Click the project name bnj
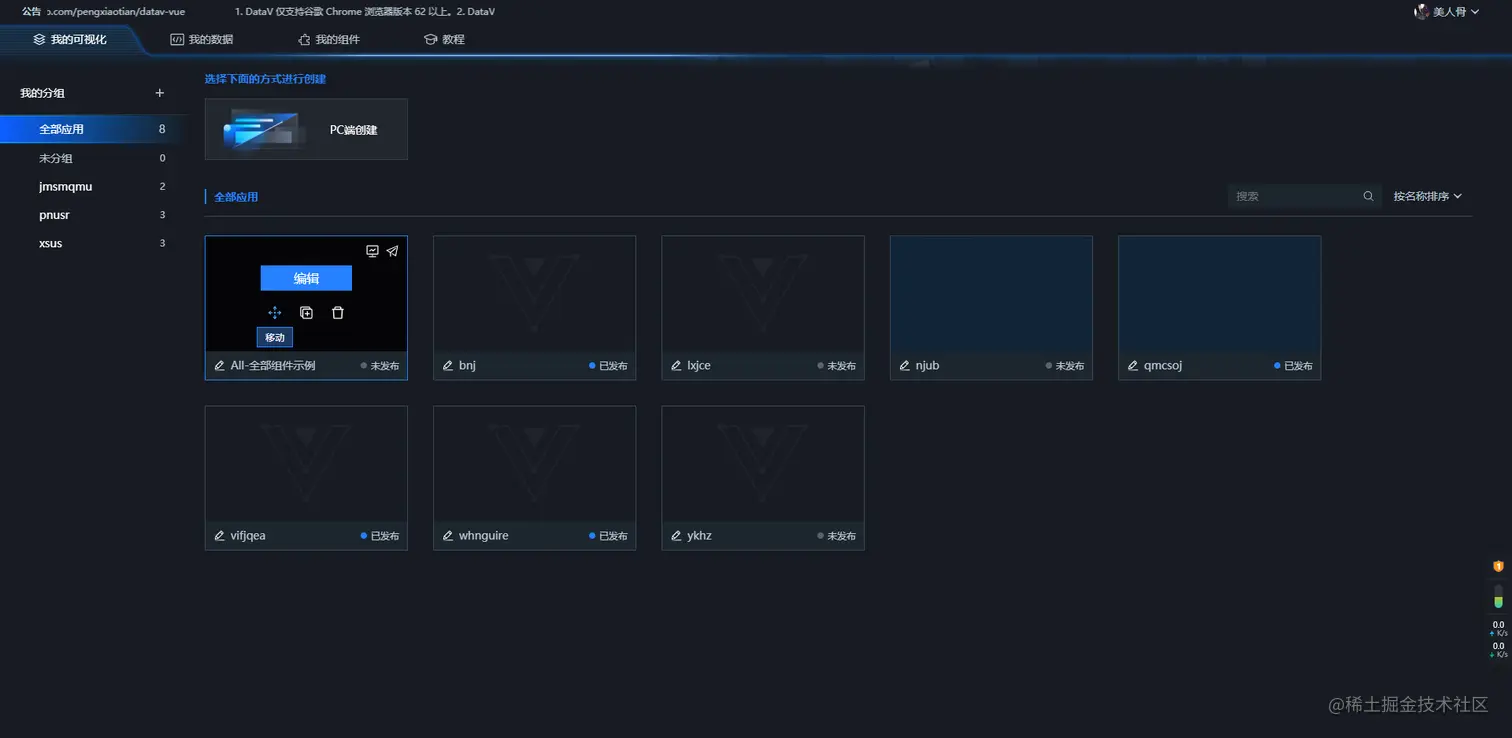 point(467,366)
